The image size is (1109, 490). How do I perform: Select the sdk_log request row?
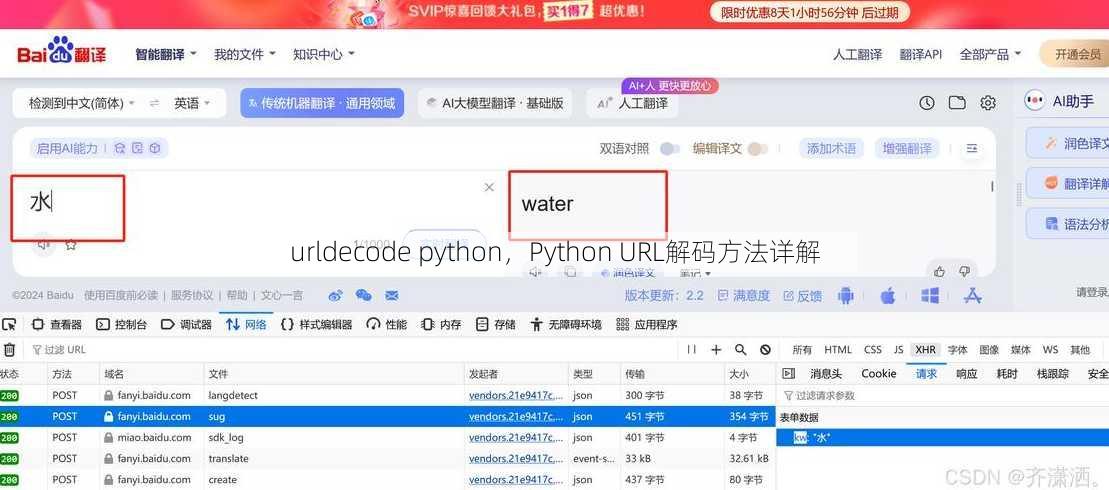click(x=388, y=437)
